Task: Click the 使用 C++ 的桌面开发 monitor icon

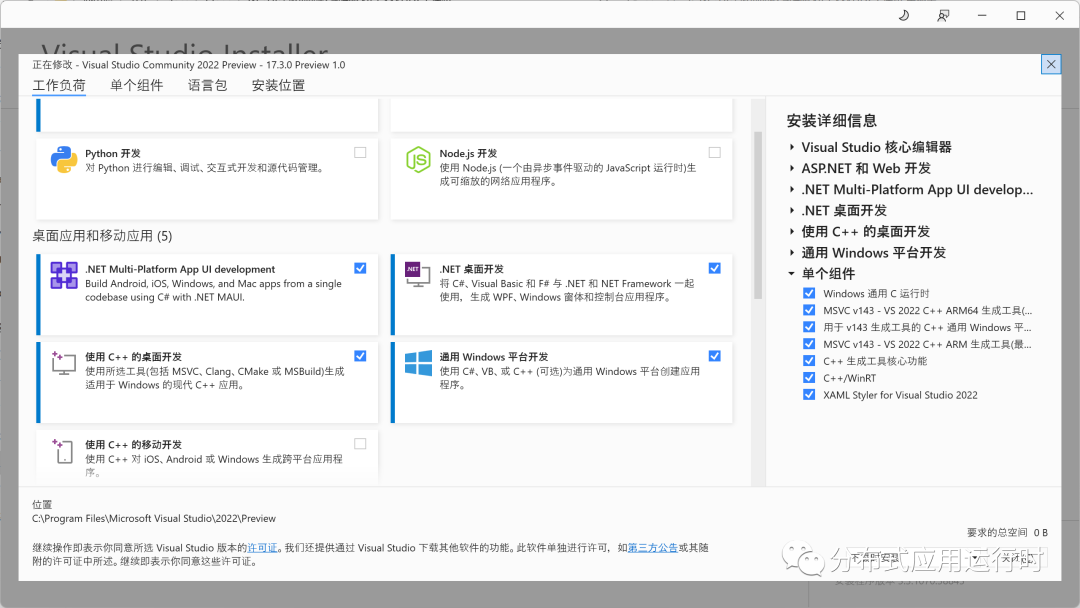Action: (63, 363)
